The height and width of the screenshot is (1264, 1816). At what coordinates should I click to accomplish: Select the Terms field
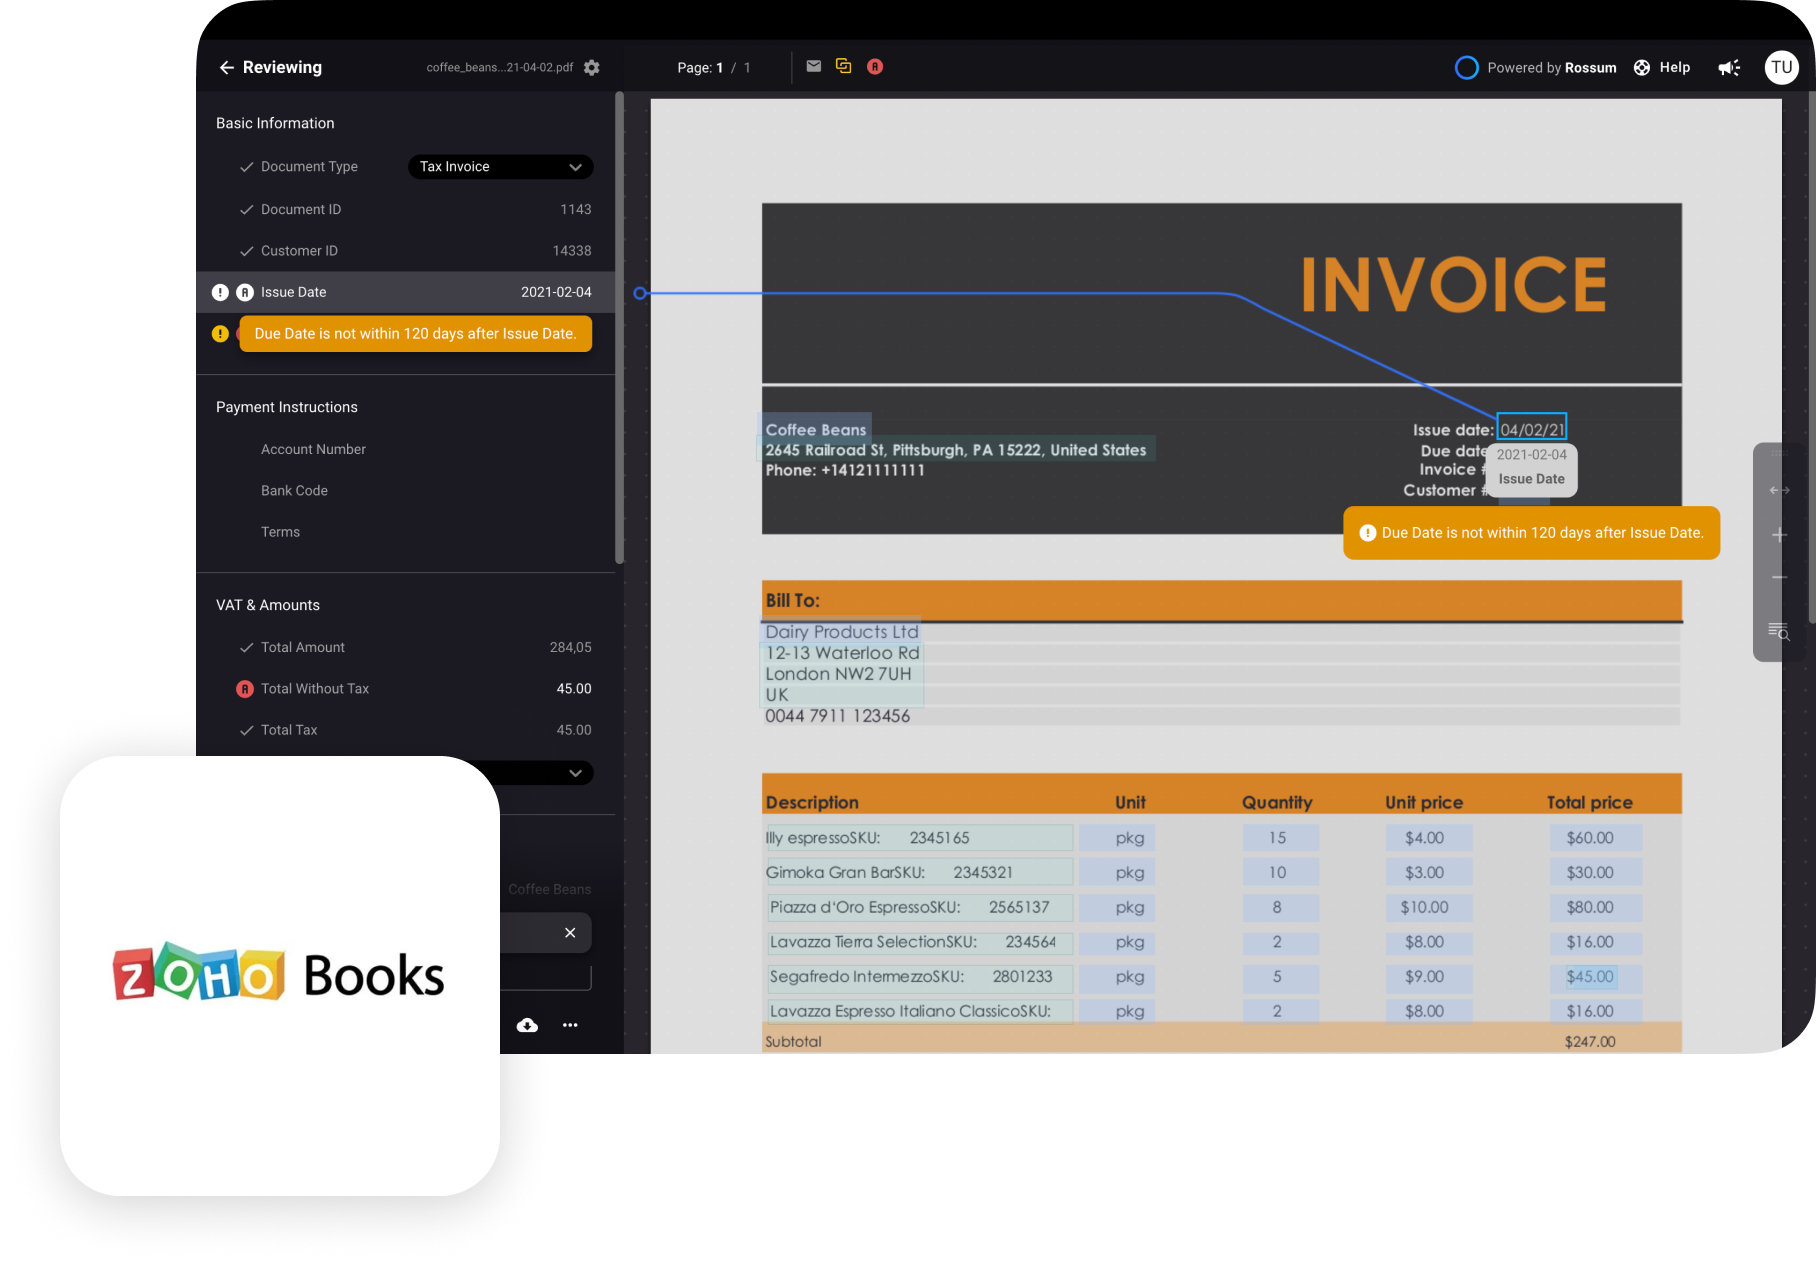[280, 532]
